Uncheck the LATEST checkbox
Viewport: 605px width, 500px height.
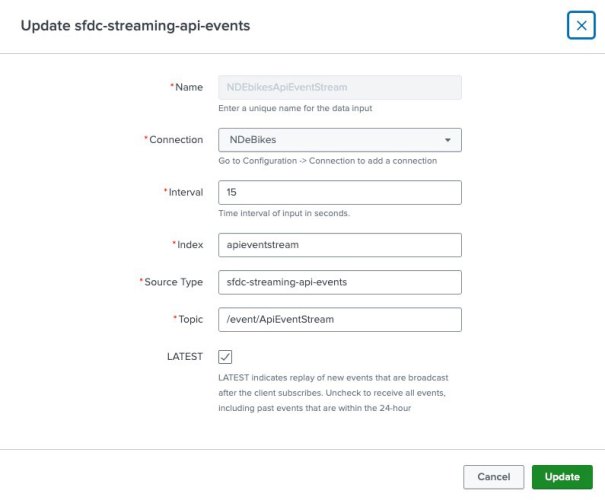[225, 357]
